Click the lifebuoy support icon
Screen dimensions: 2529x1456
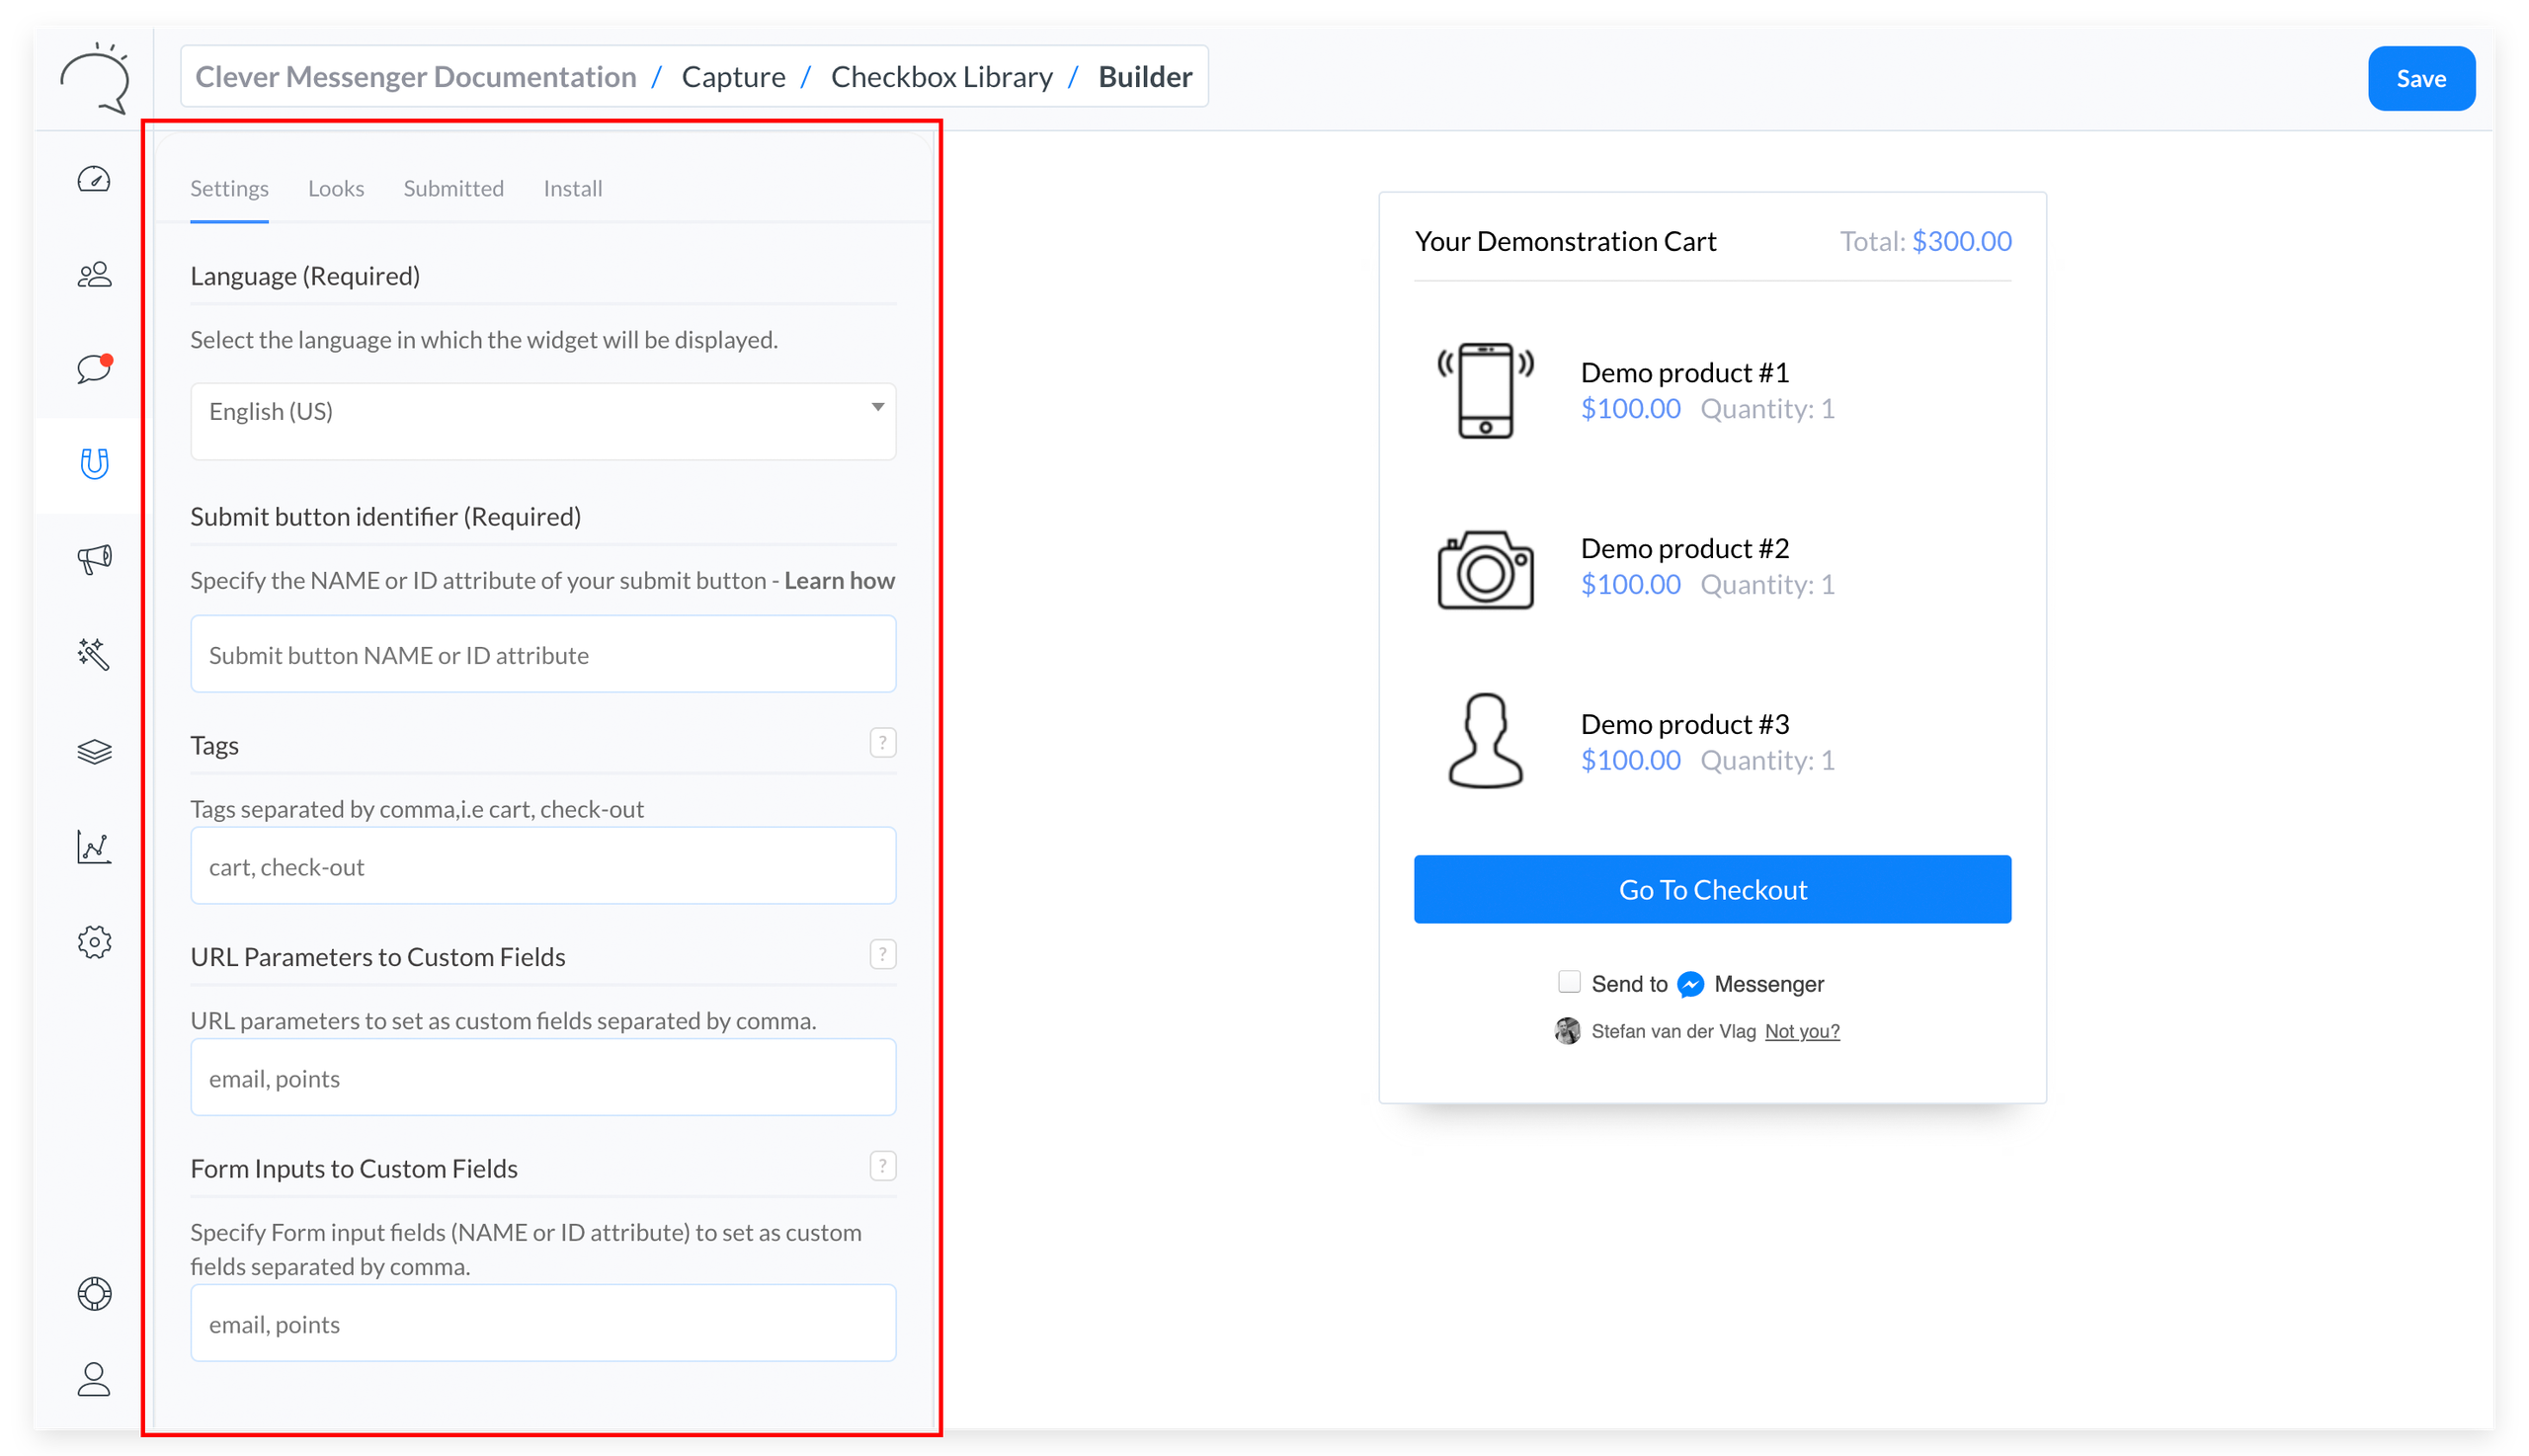[x=94, y=1294]
